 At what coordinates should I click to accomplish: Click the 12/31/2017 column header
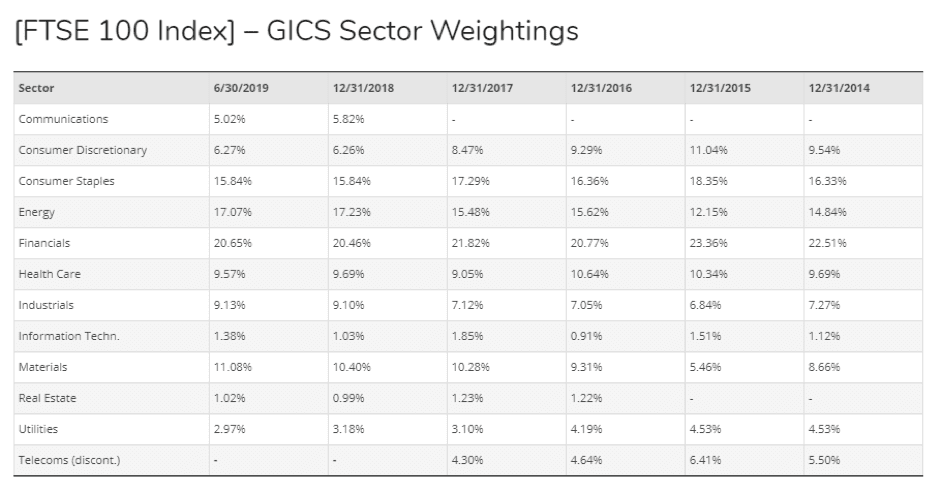click(482, 88)
